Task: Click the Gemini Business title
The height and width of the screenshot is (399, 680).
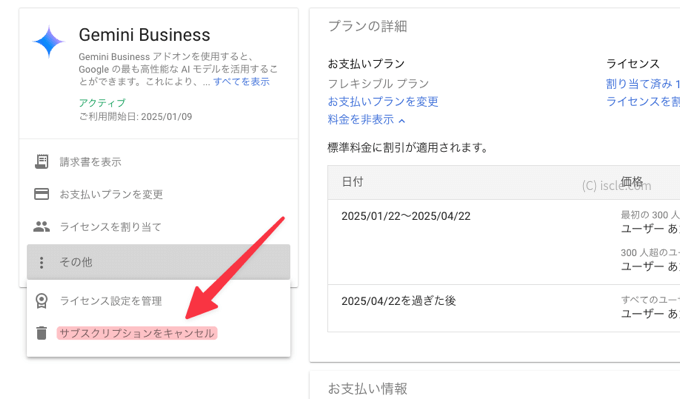Action: pyautogui.click(x=144, y=35)
